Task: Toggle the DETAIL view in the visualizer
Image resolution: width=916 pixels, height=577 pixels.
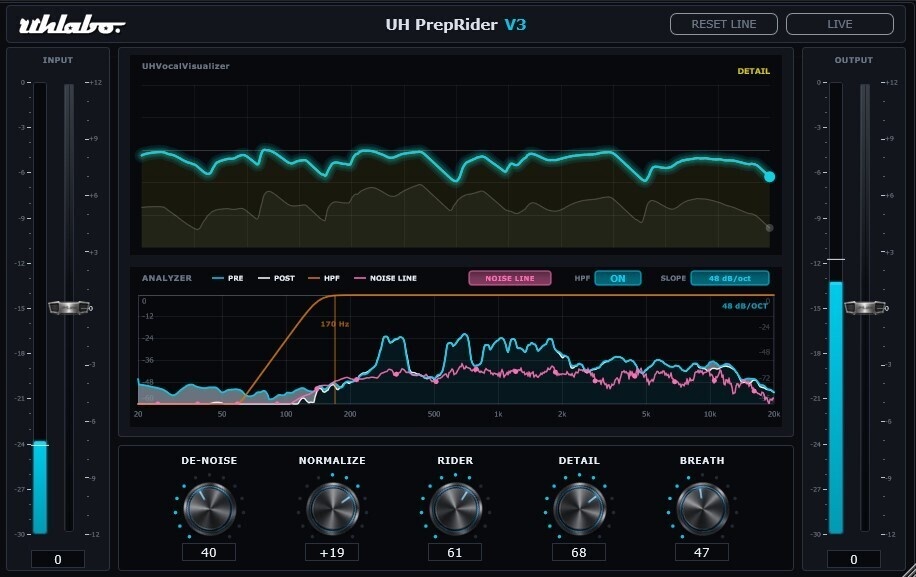Action: (753, 71)
